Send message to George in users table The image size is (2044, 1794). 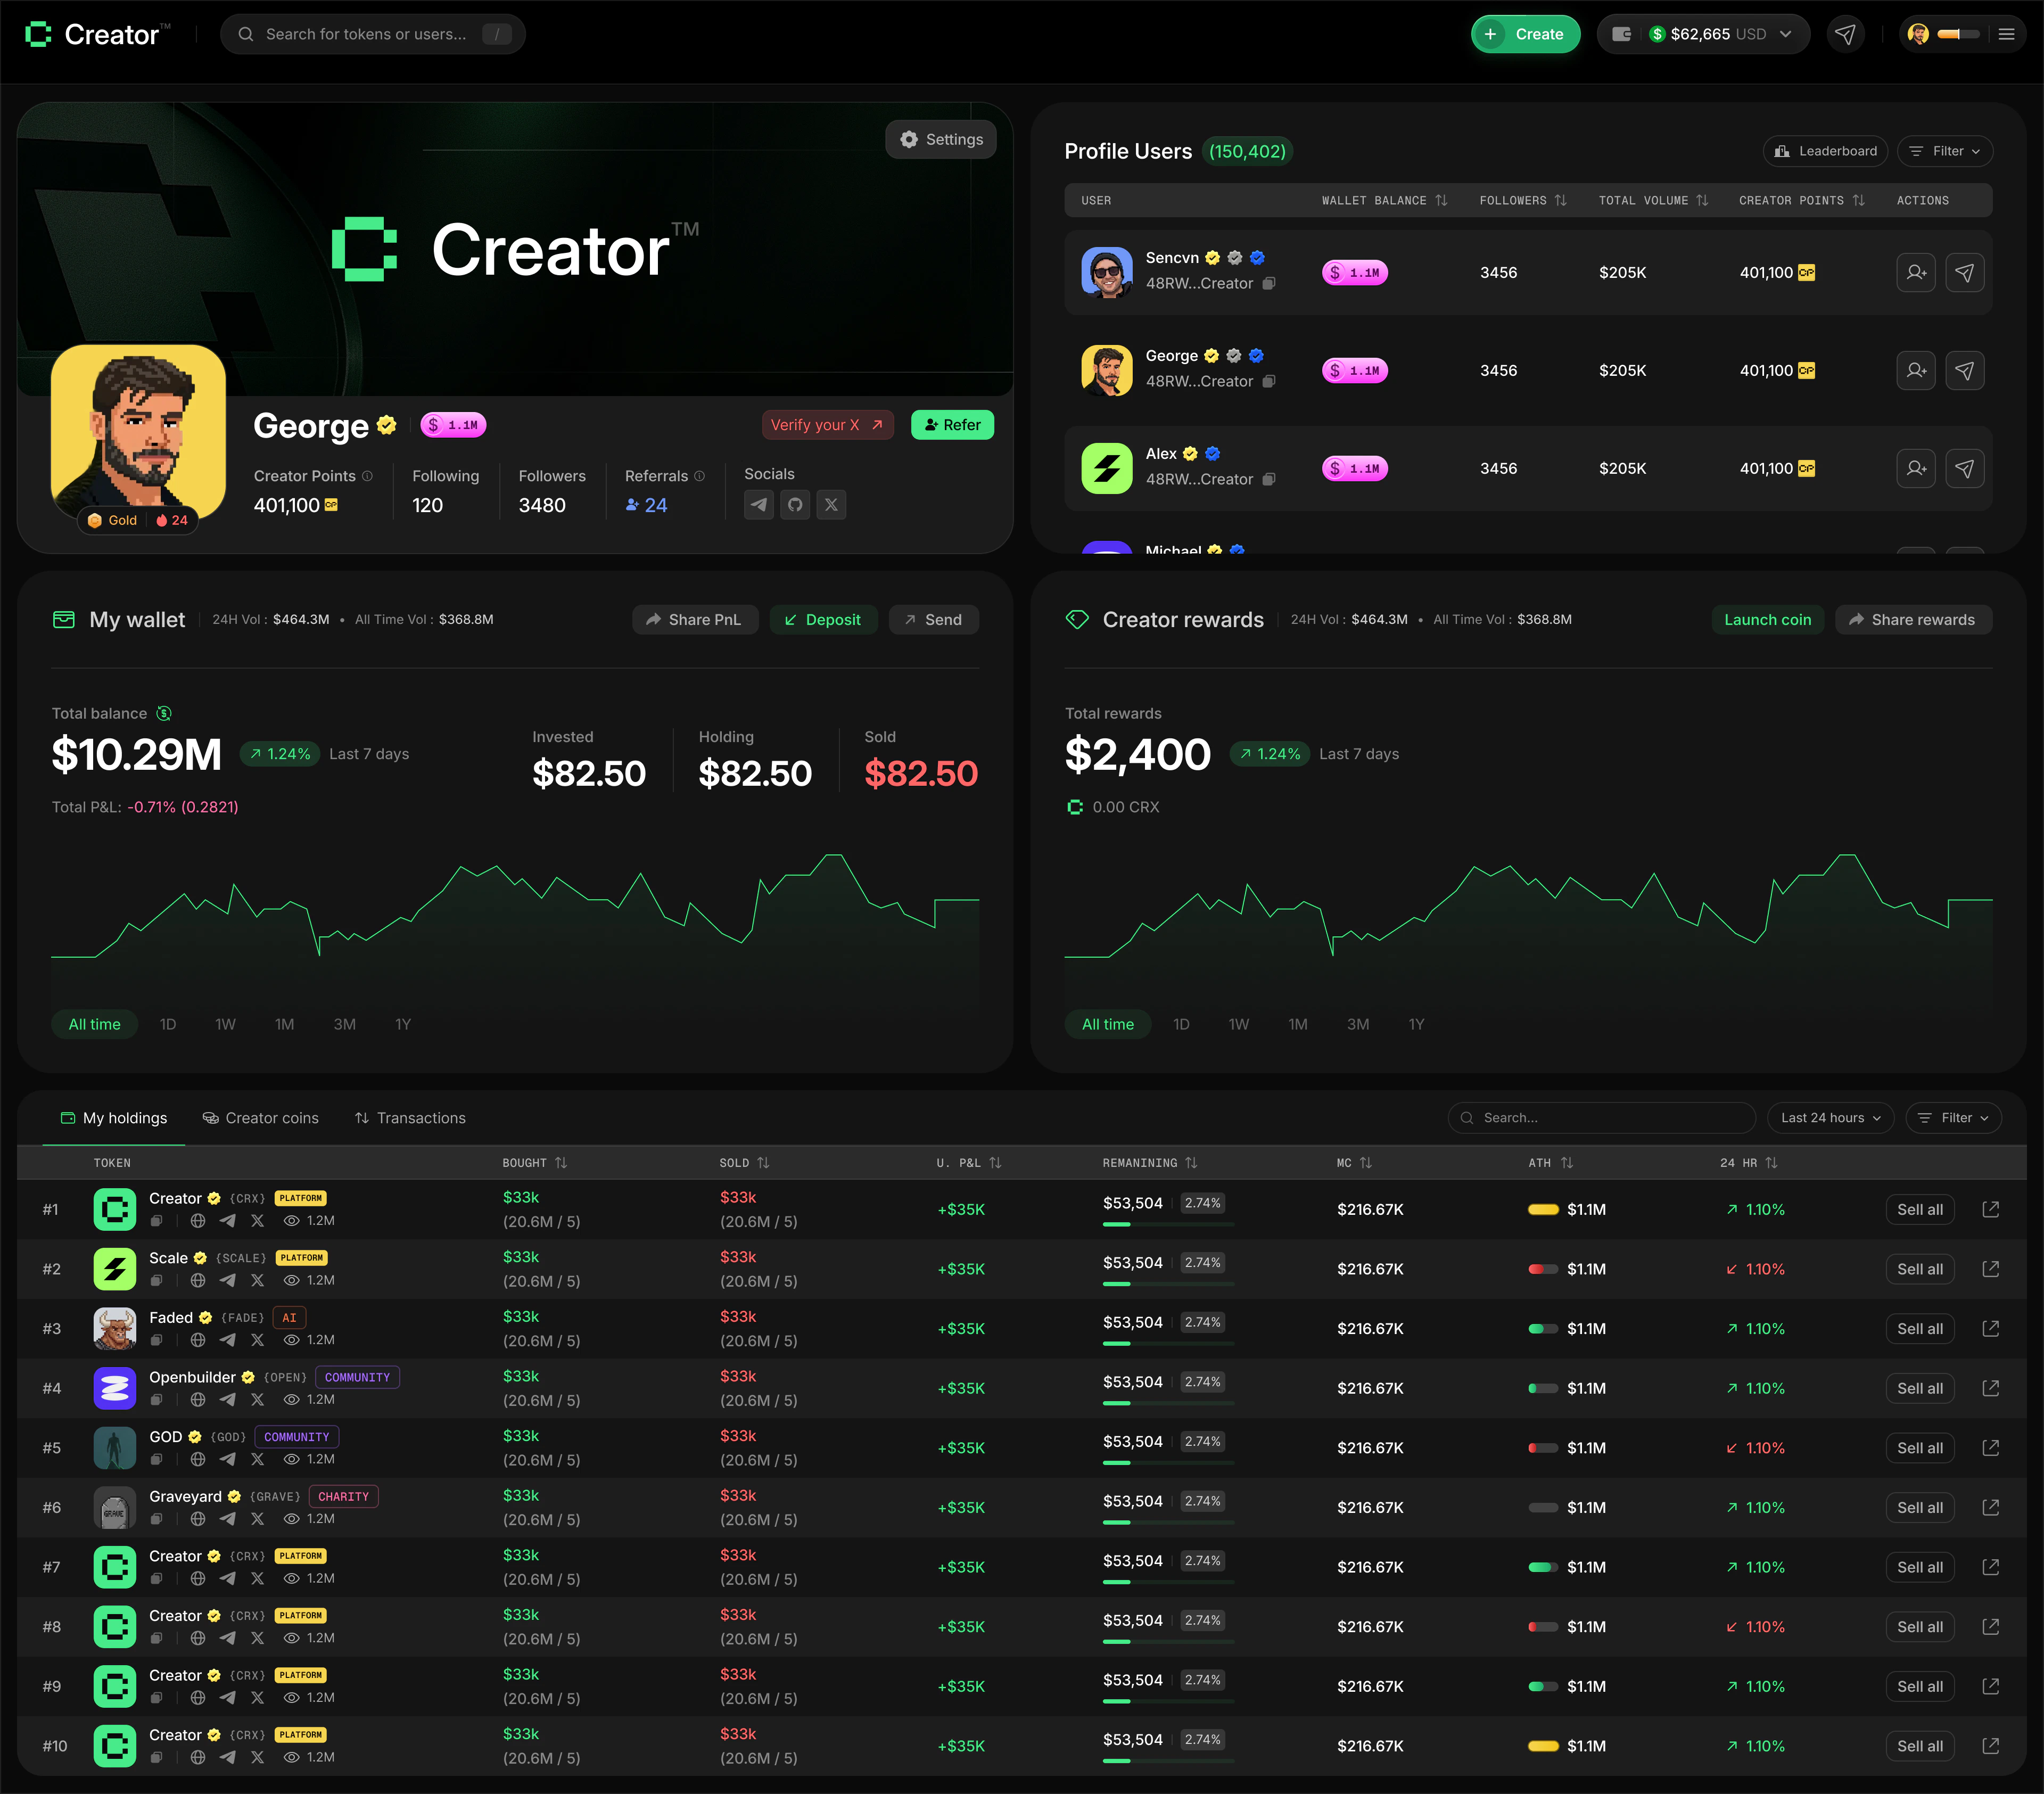tap(1964, 370)
